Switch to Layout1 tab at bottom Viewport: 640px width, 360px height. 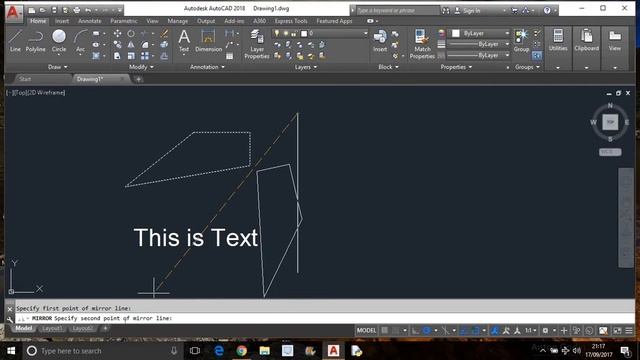click(x=52, y=329)
